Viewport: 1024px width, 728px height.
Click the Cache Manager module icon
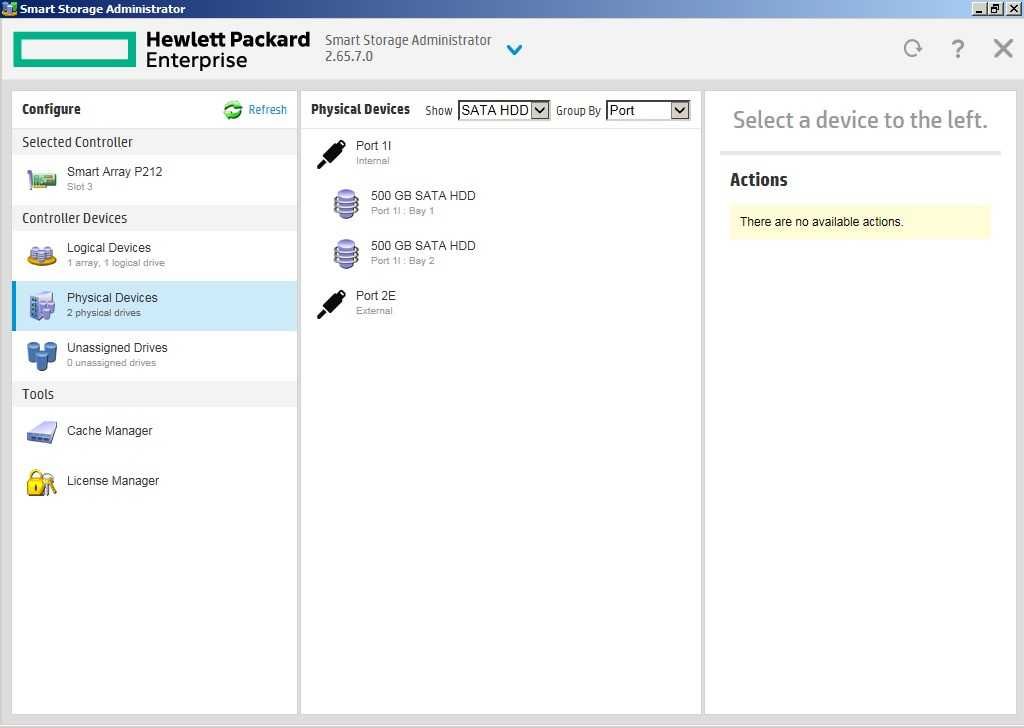41,432
